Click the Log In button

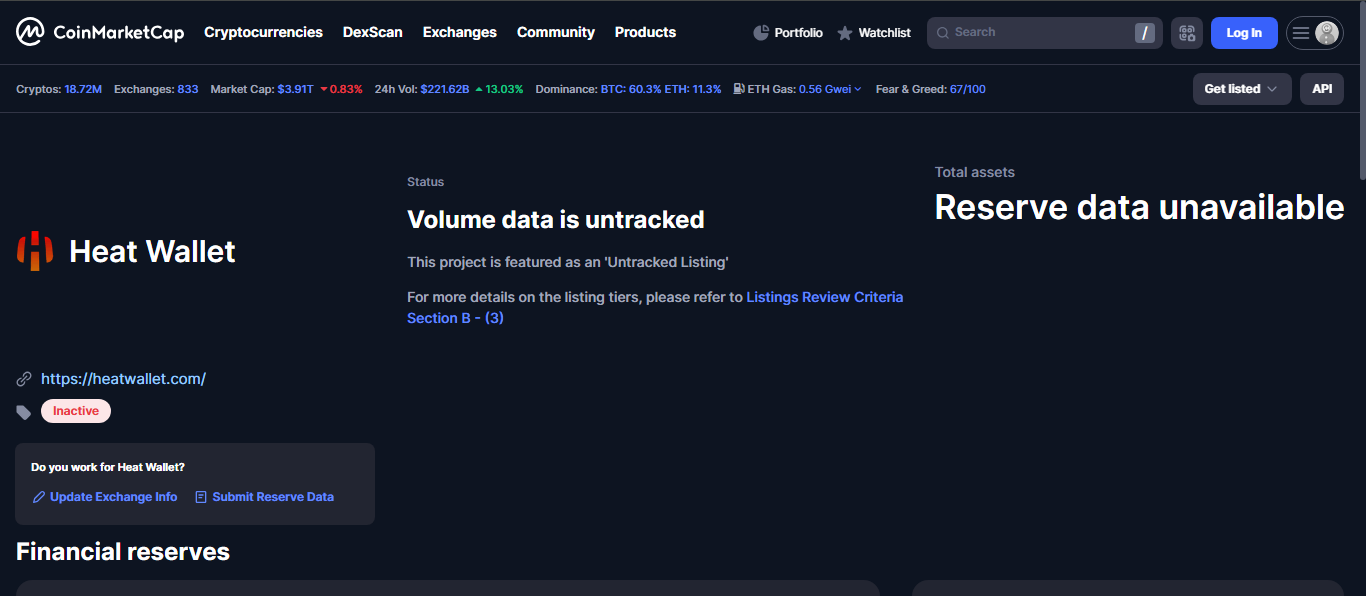pos(1244,33)
